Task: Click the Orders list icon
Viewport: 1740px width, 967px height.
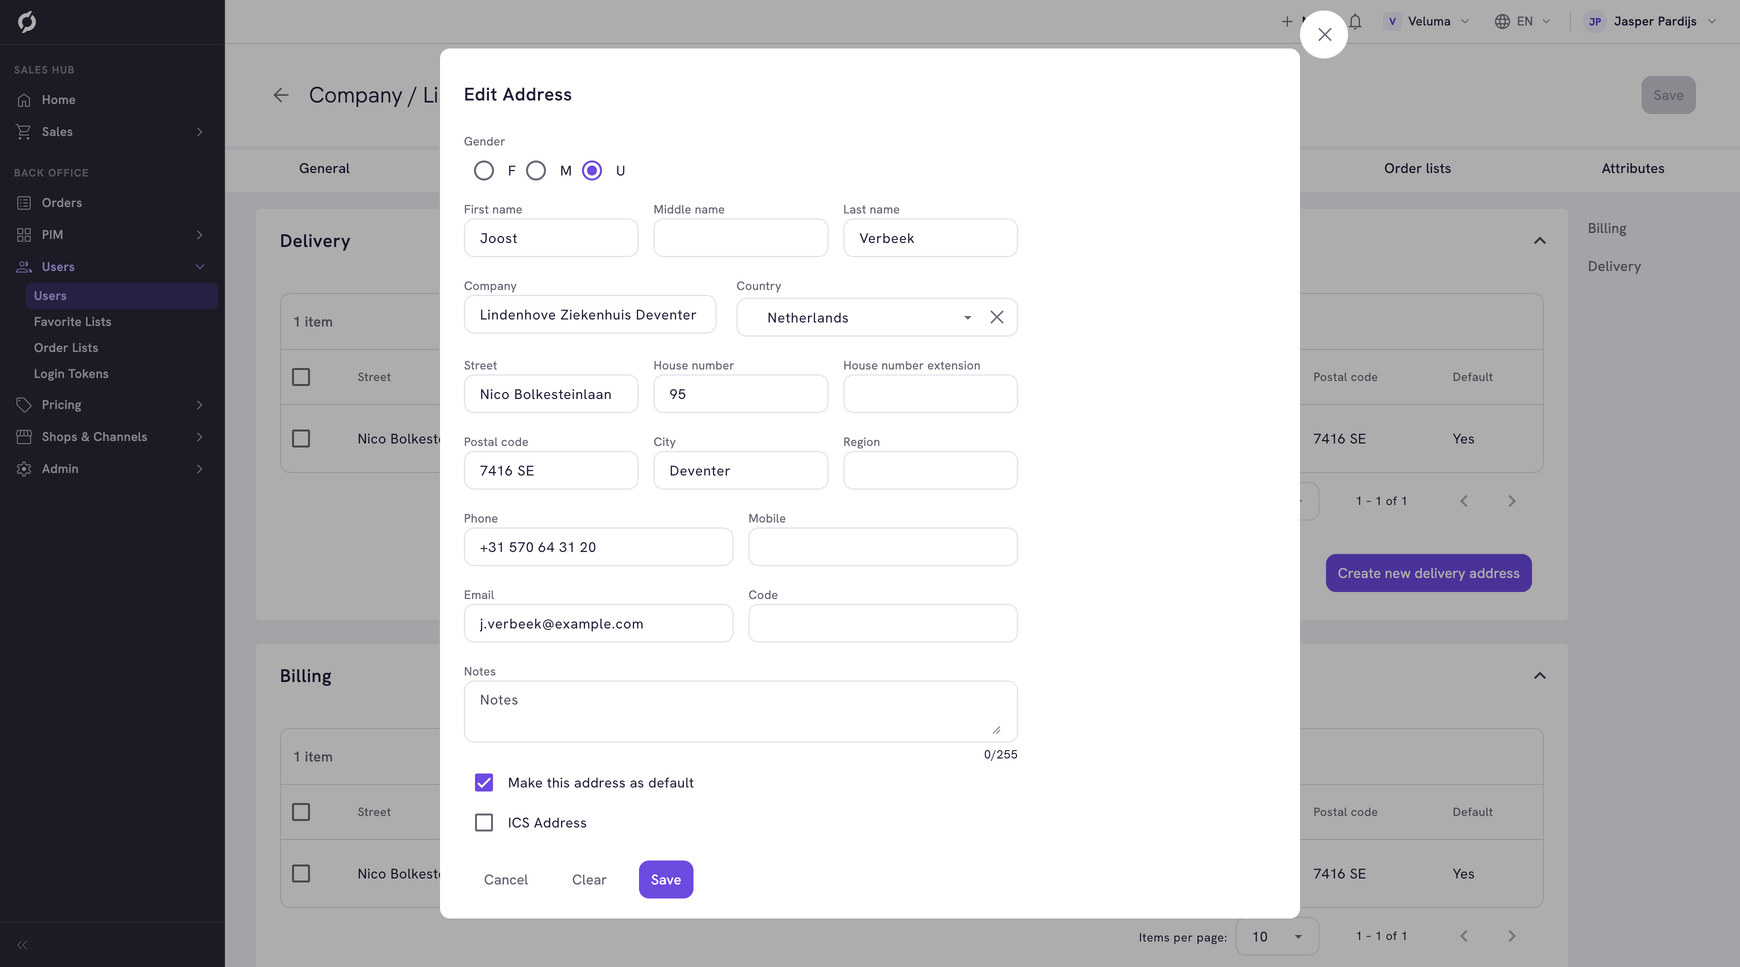Action: [x=24, y=203]
